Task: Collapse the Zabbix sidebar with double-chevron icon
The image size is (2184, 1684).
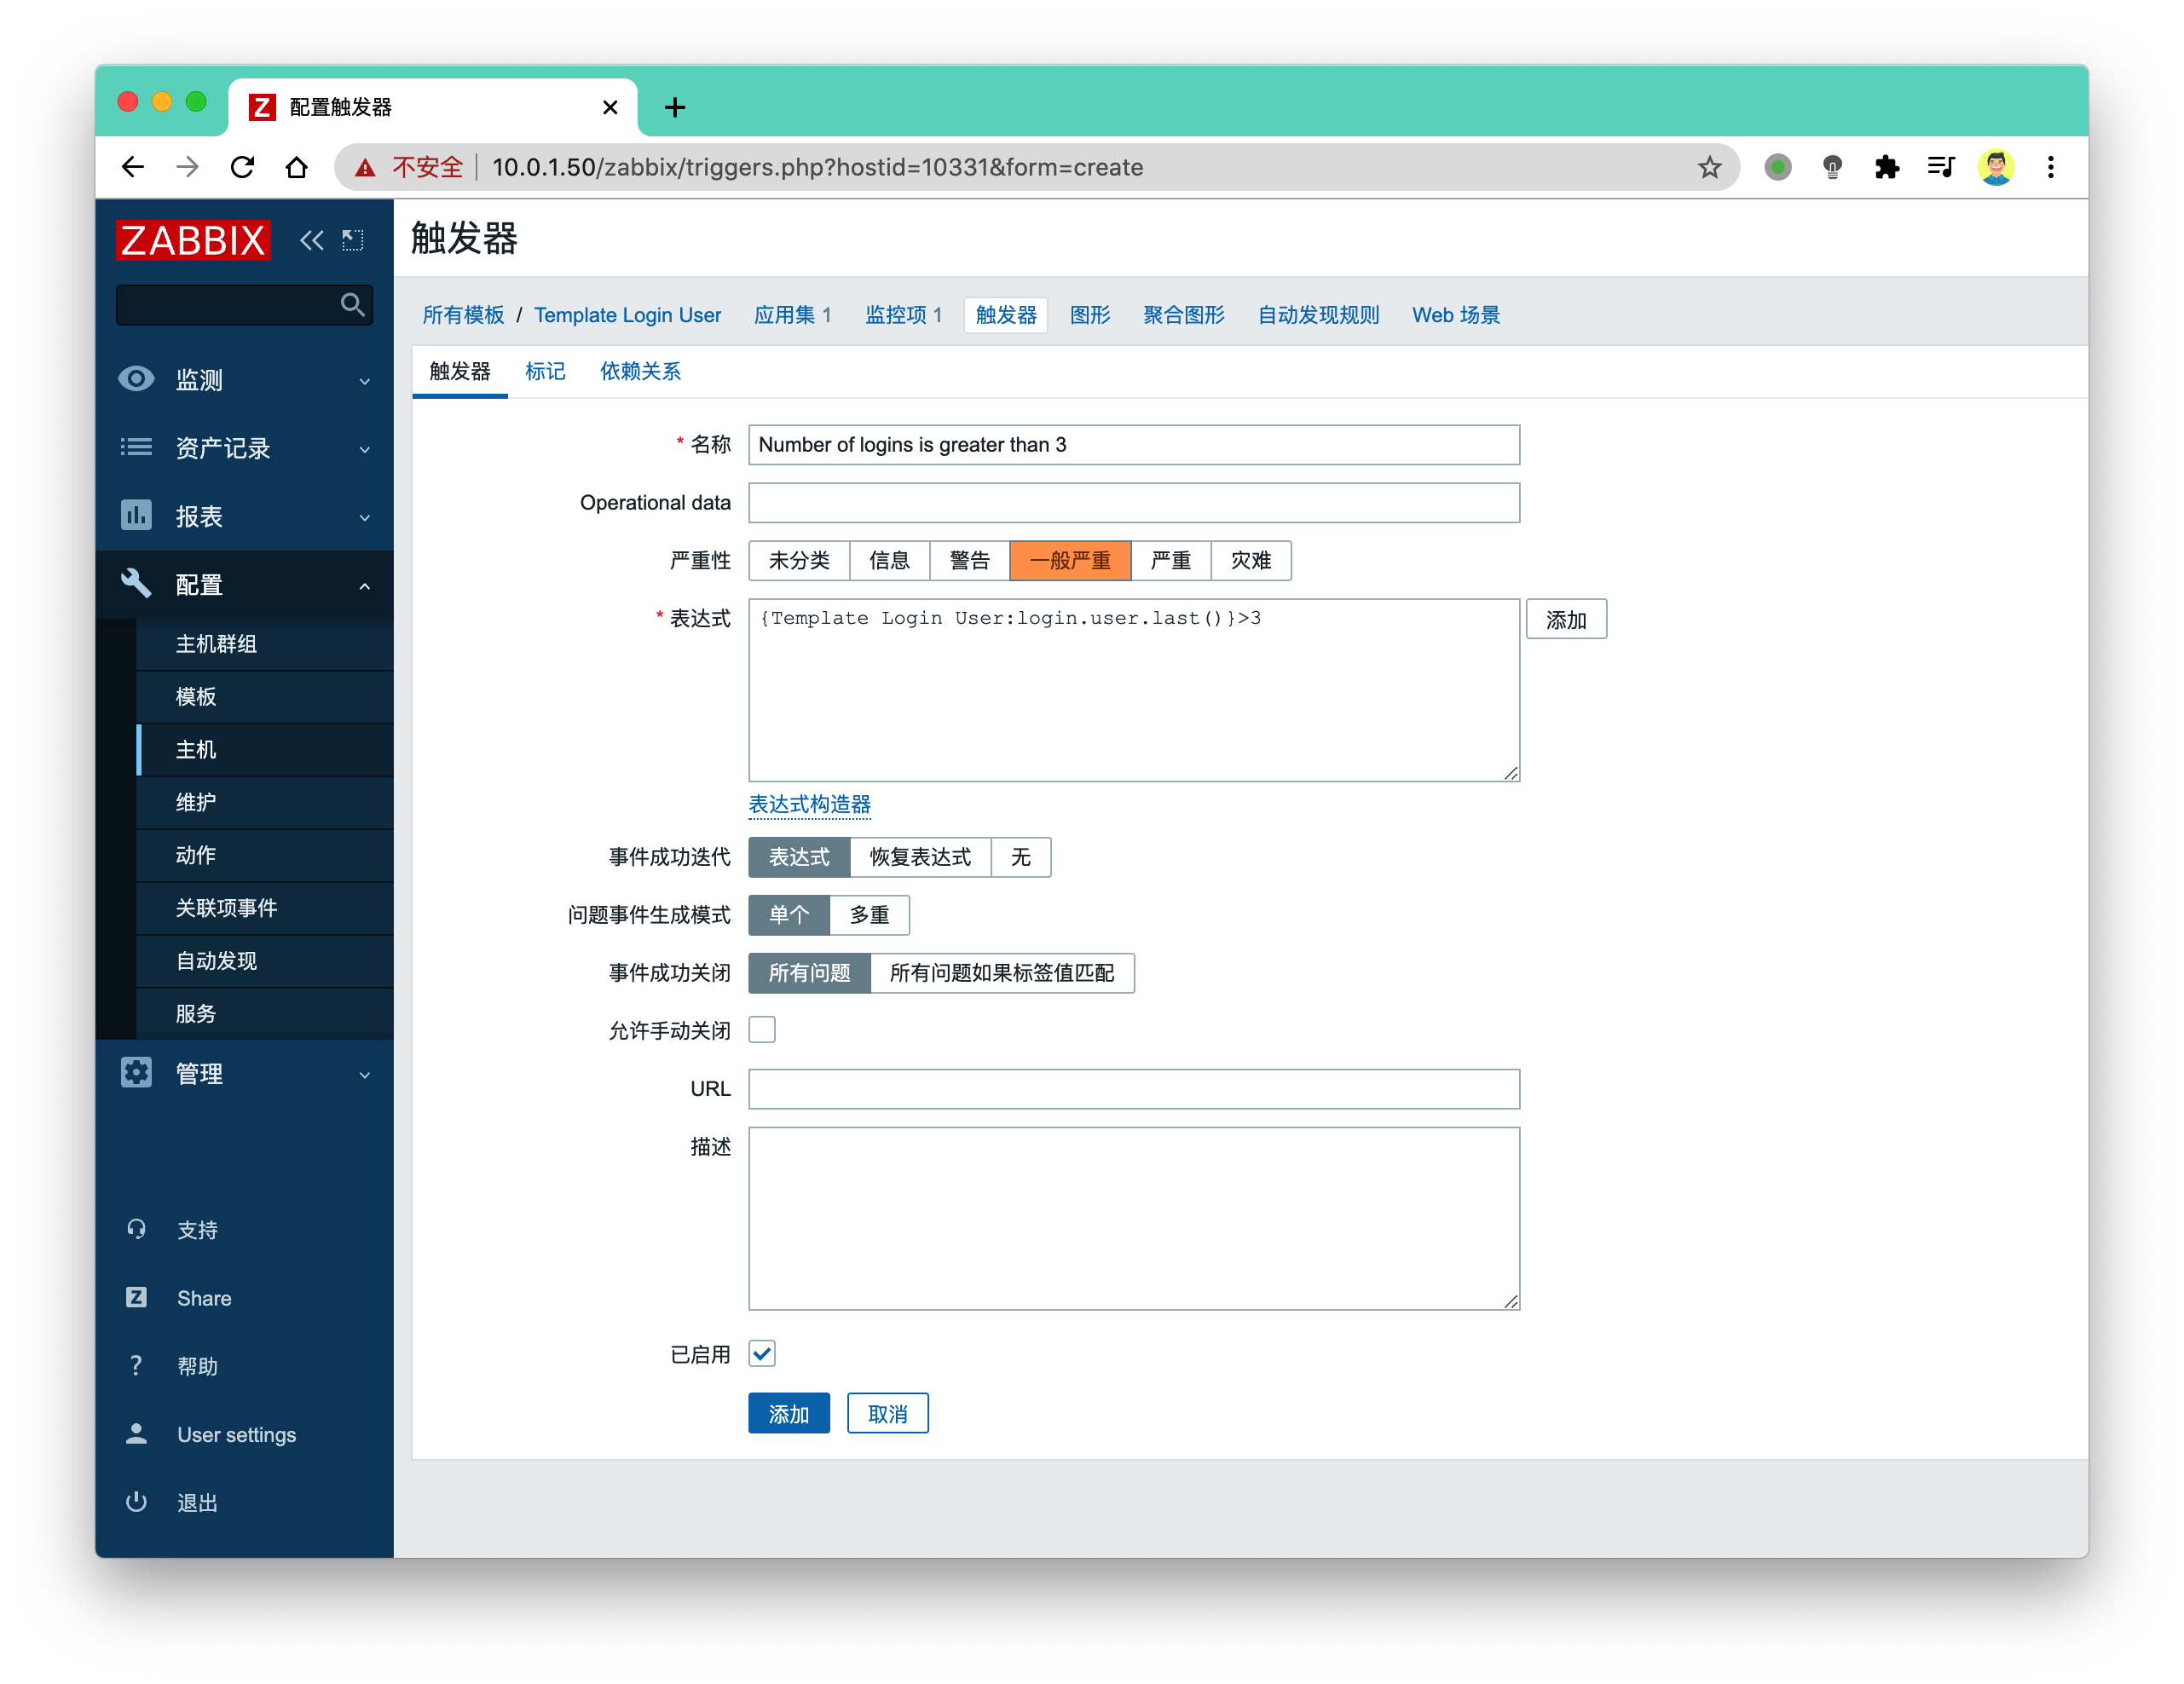Action: (x=311, y=240)
